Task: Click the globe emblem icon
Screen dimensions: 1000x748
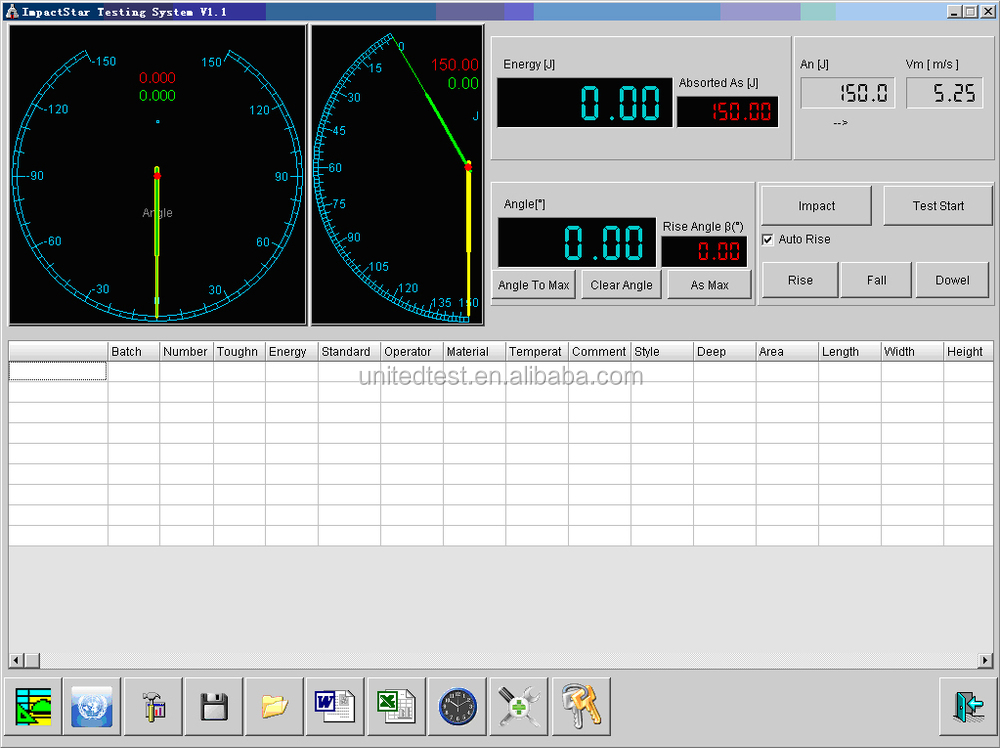Action: tap(92, 706)
